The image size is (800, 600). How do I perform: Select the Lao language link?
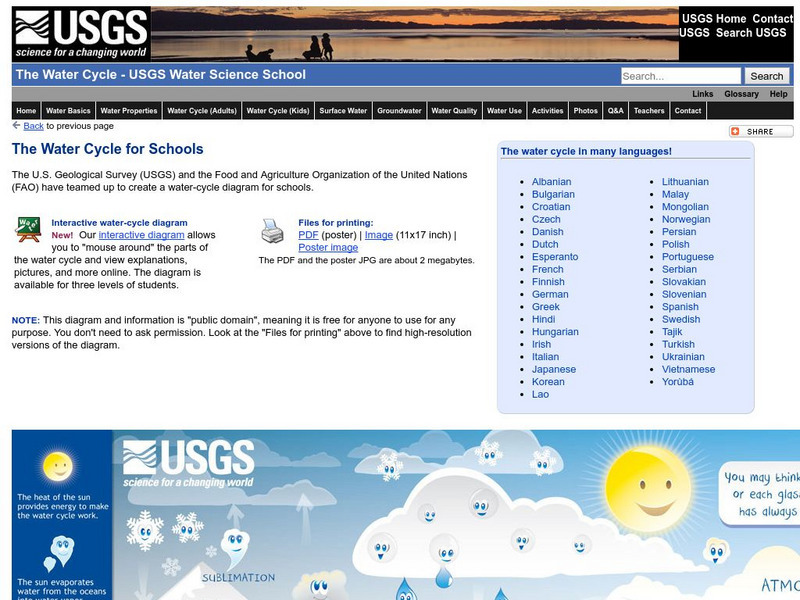tap(540, 394)
